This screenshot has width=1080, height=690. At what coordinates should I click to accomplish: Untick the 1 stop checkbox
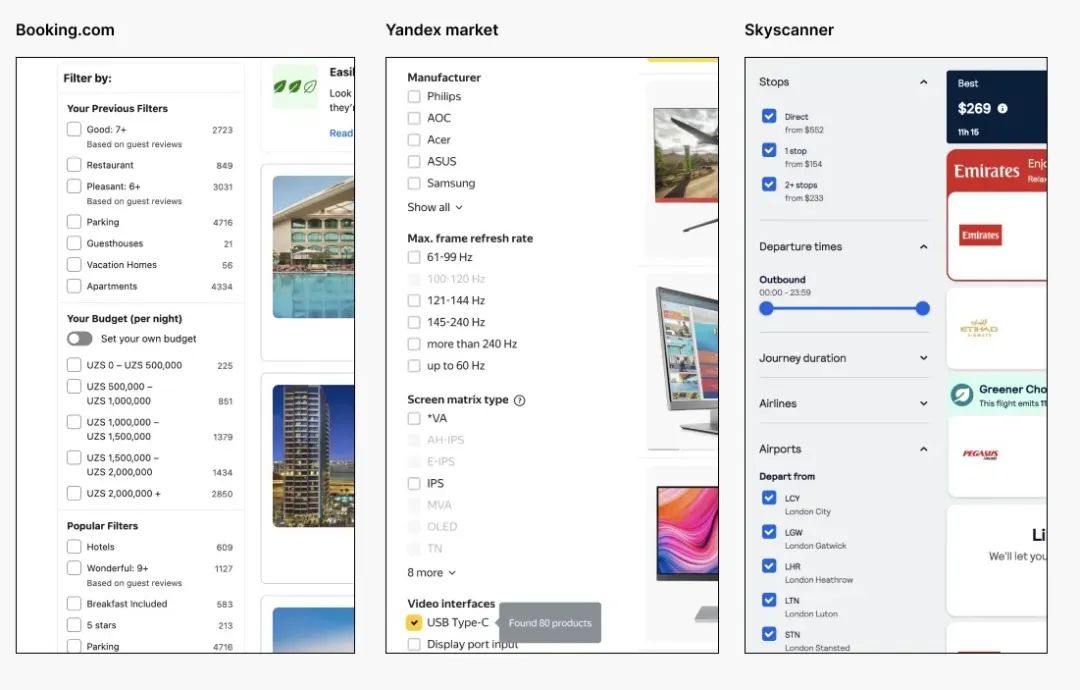pyautogui.click(x=769, y=149)
